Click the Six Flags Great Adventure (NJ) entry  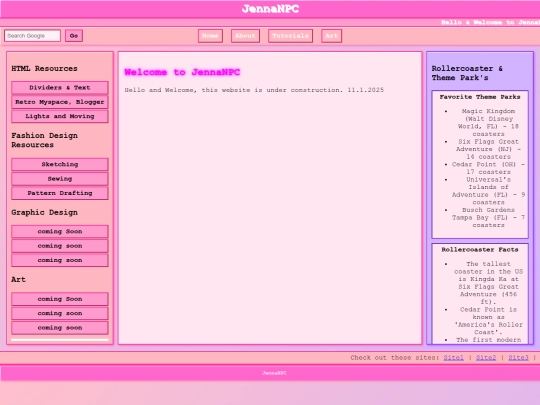pyautogui.click(x=488, y=149)
